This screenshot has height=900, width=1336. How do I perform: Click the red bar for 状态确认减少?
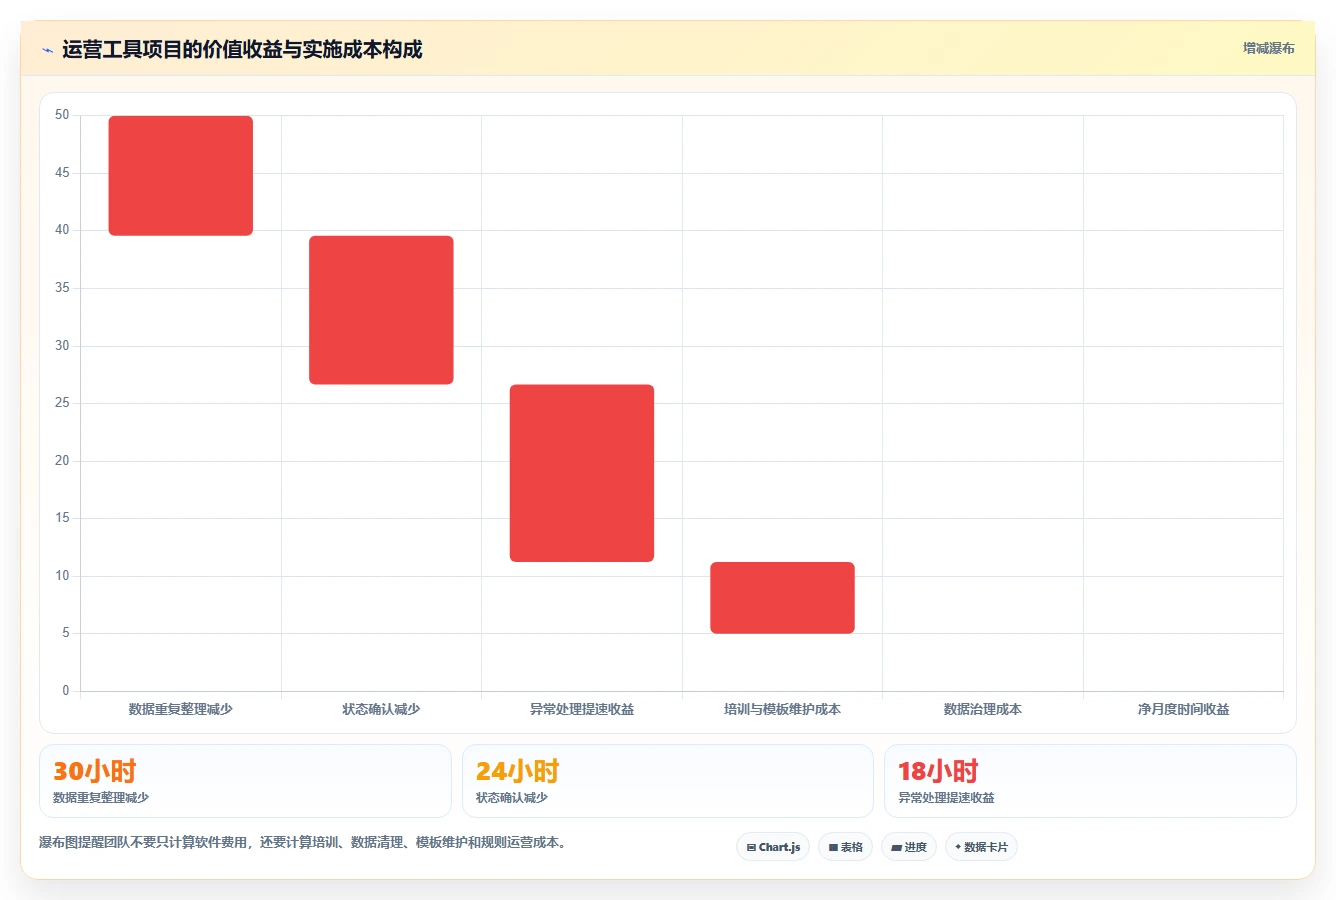(381, 310)
